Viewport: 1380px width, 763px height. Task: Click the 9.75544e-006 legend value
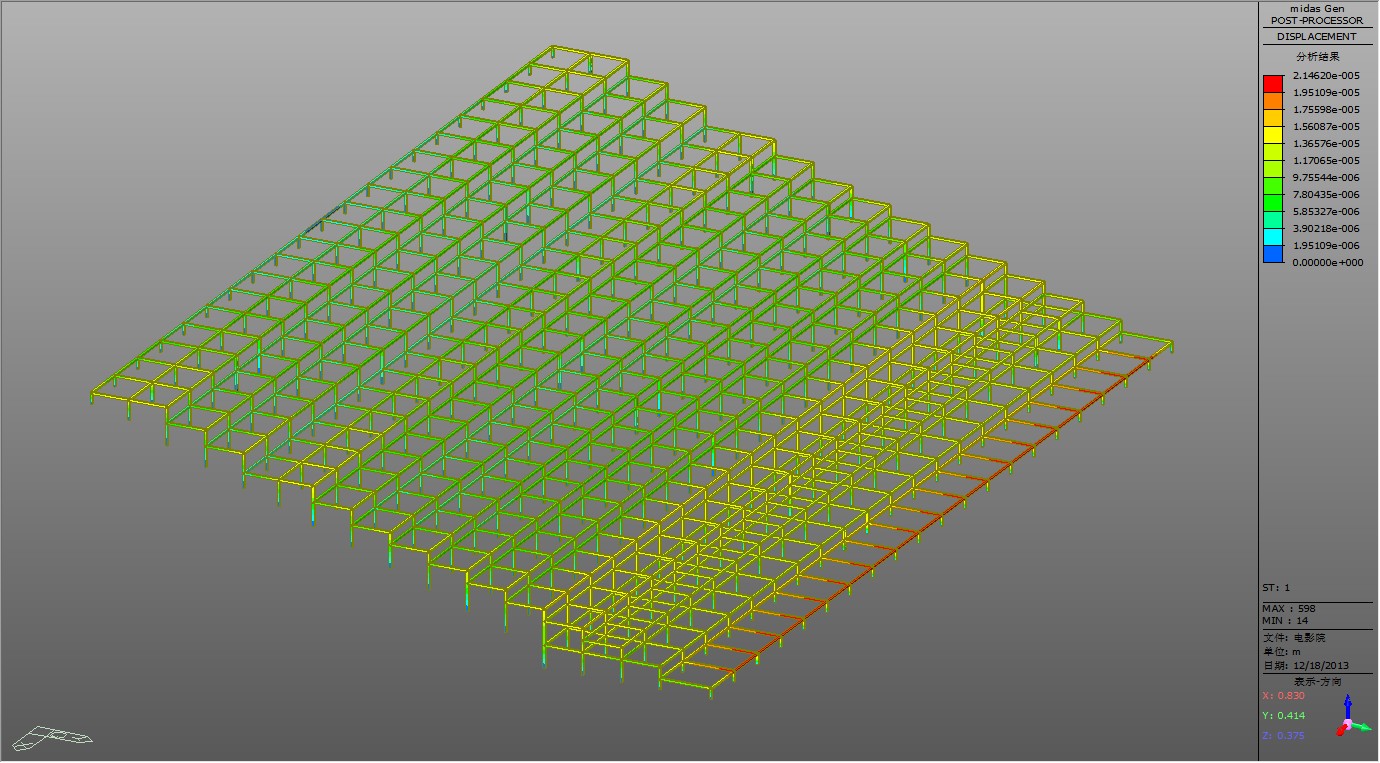tap(1326, 177)
